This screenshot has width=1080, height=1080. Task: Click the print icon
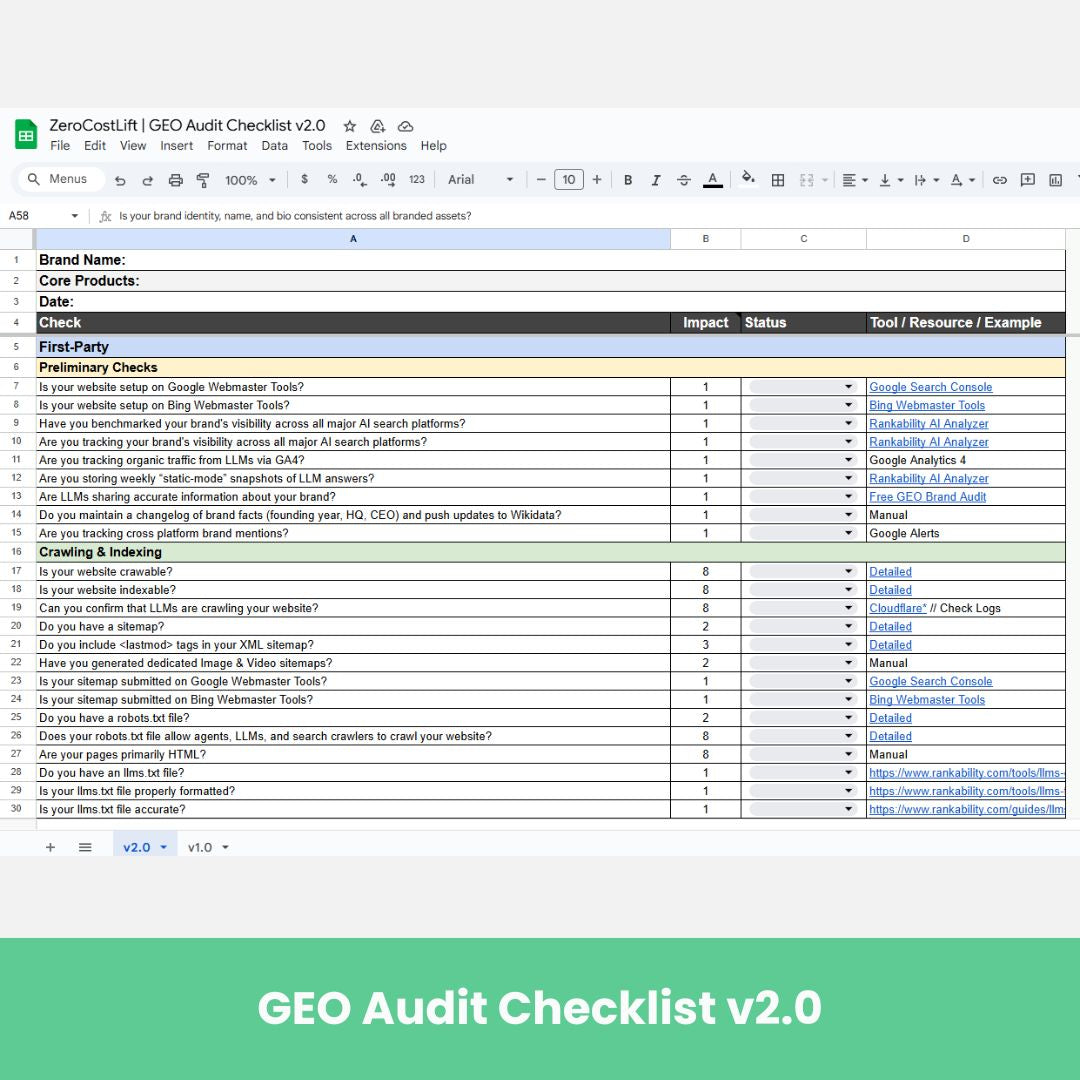click(176, 180)
